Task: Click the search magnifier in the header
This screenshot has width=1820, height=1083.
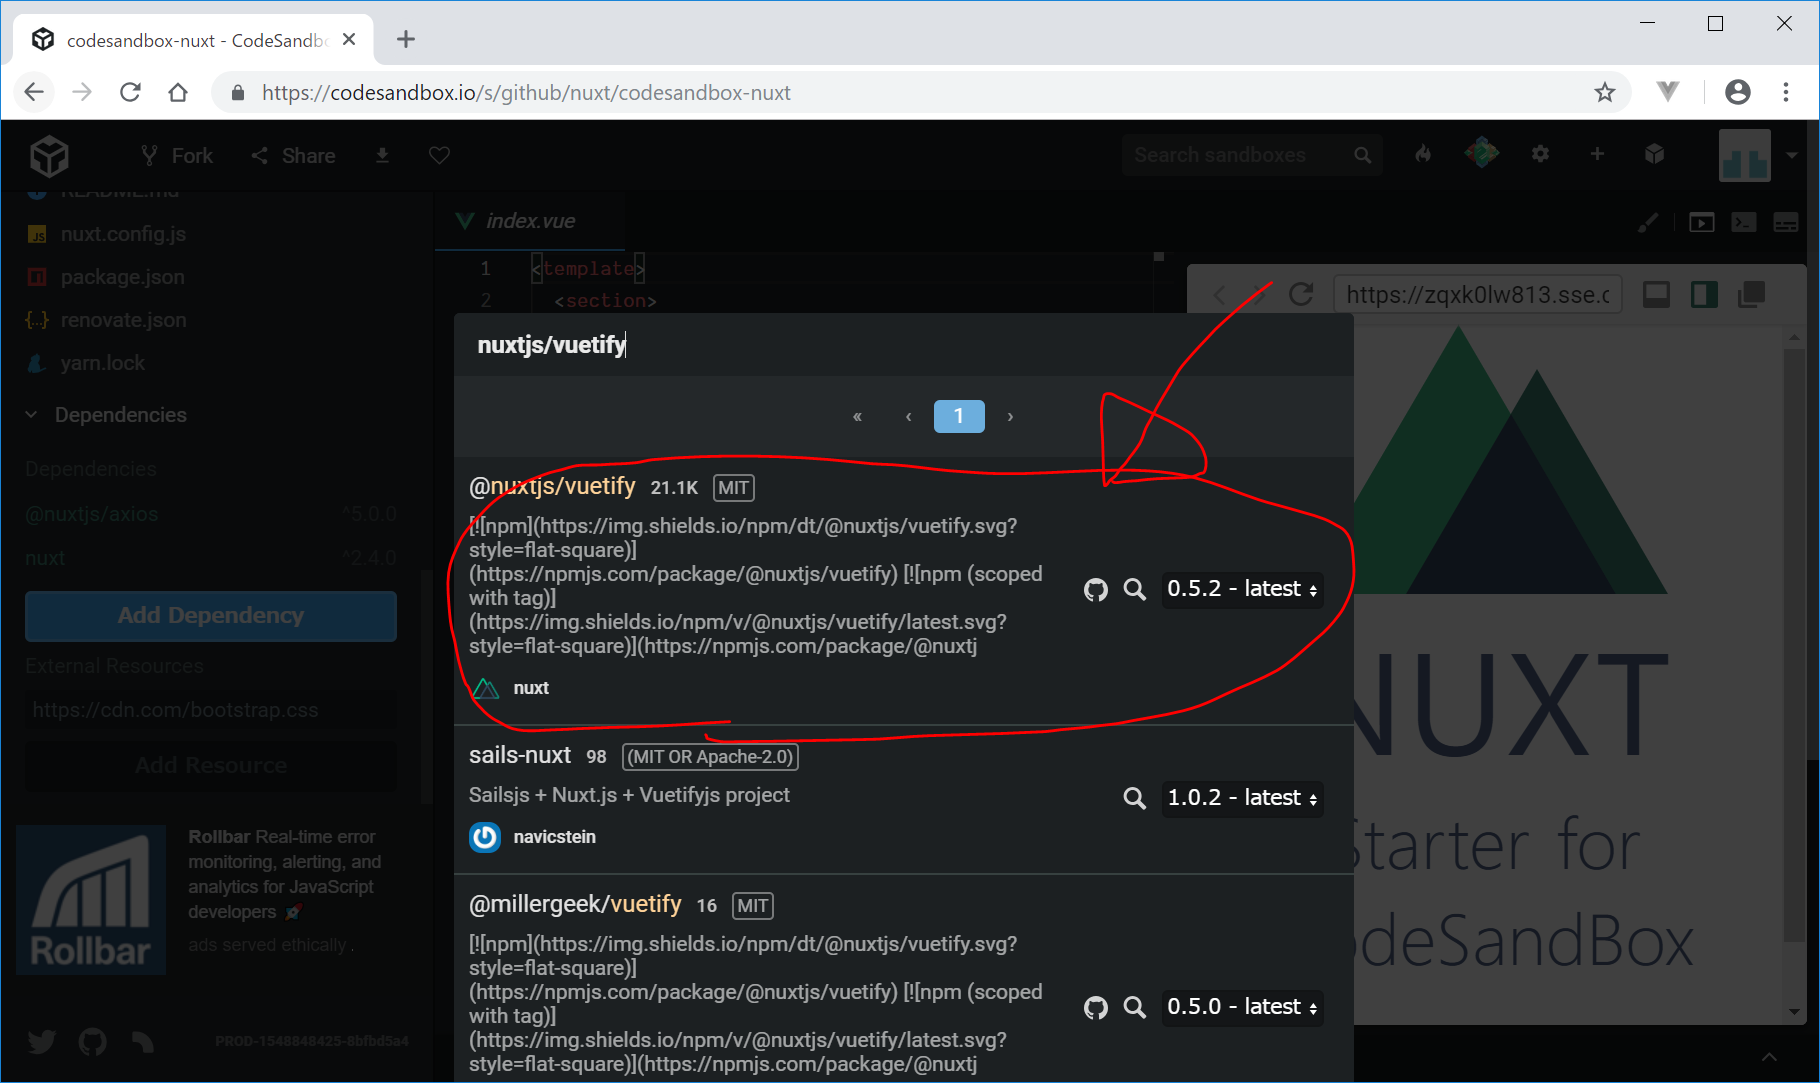Action: pos(1362,155)
